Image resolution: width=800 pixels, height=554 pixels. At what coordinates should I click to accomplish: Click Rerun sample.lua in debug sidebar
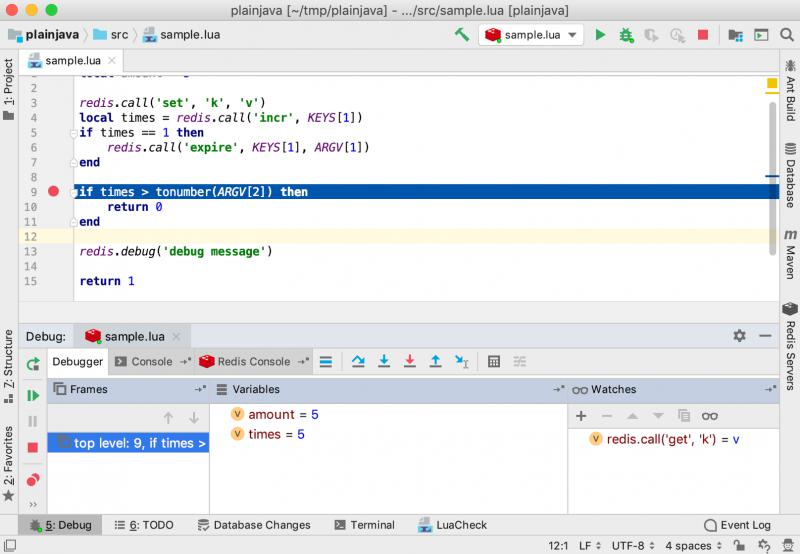(x=33, y=364)
